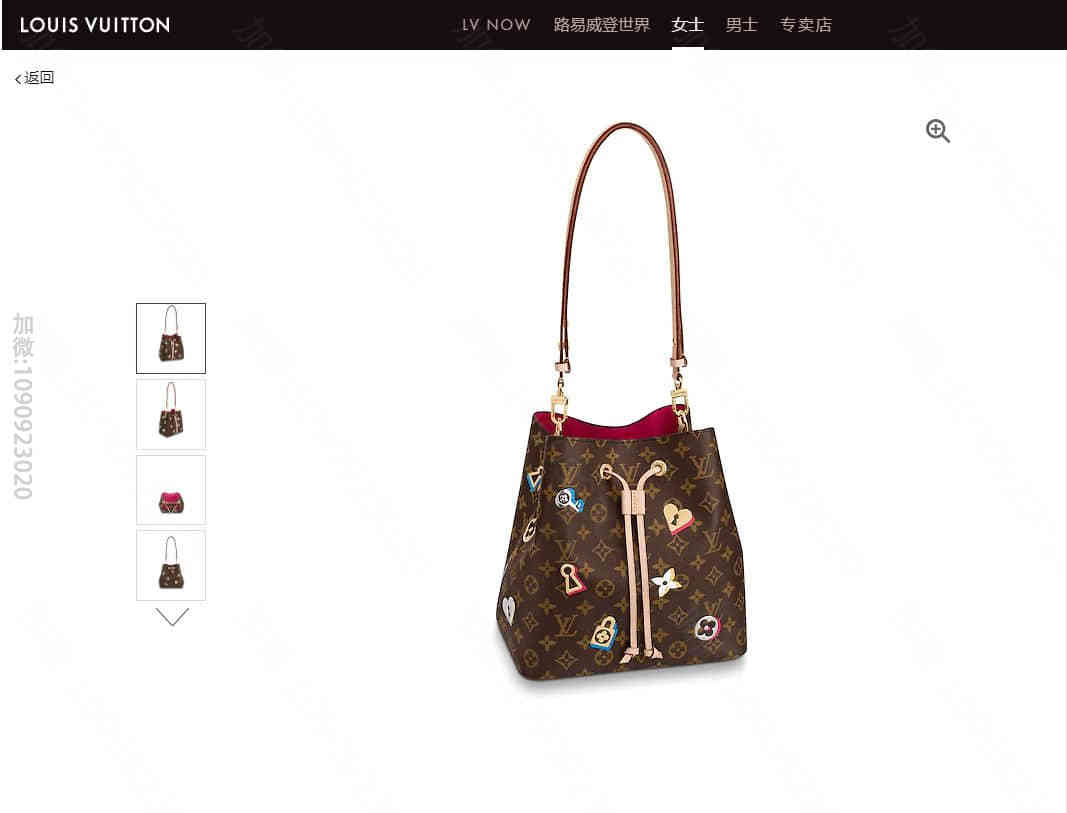Click the blue padlock patch on bag
Image resolution: width=1067 pixels, height=813 pixels.
(604, 633)
